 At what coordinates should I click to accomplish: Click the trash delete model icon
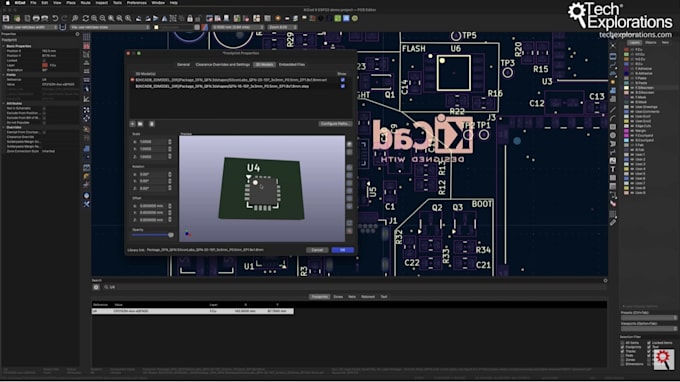[x=151, y=124]
